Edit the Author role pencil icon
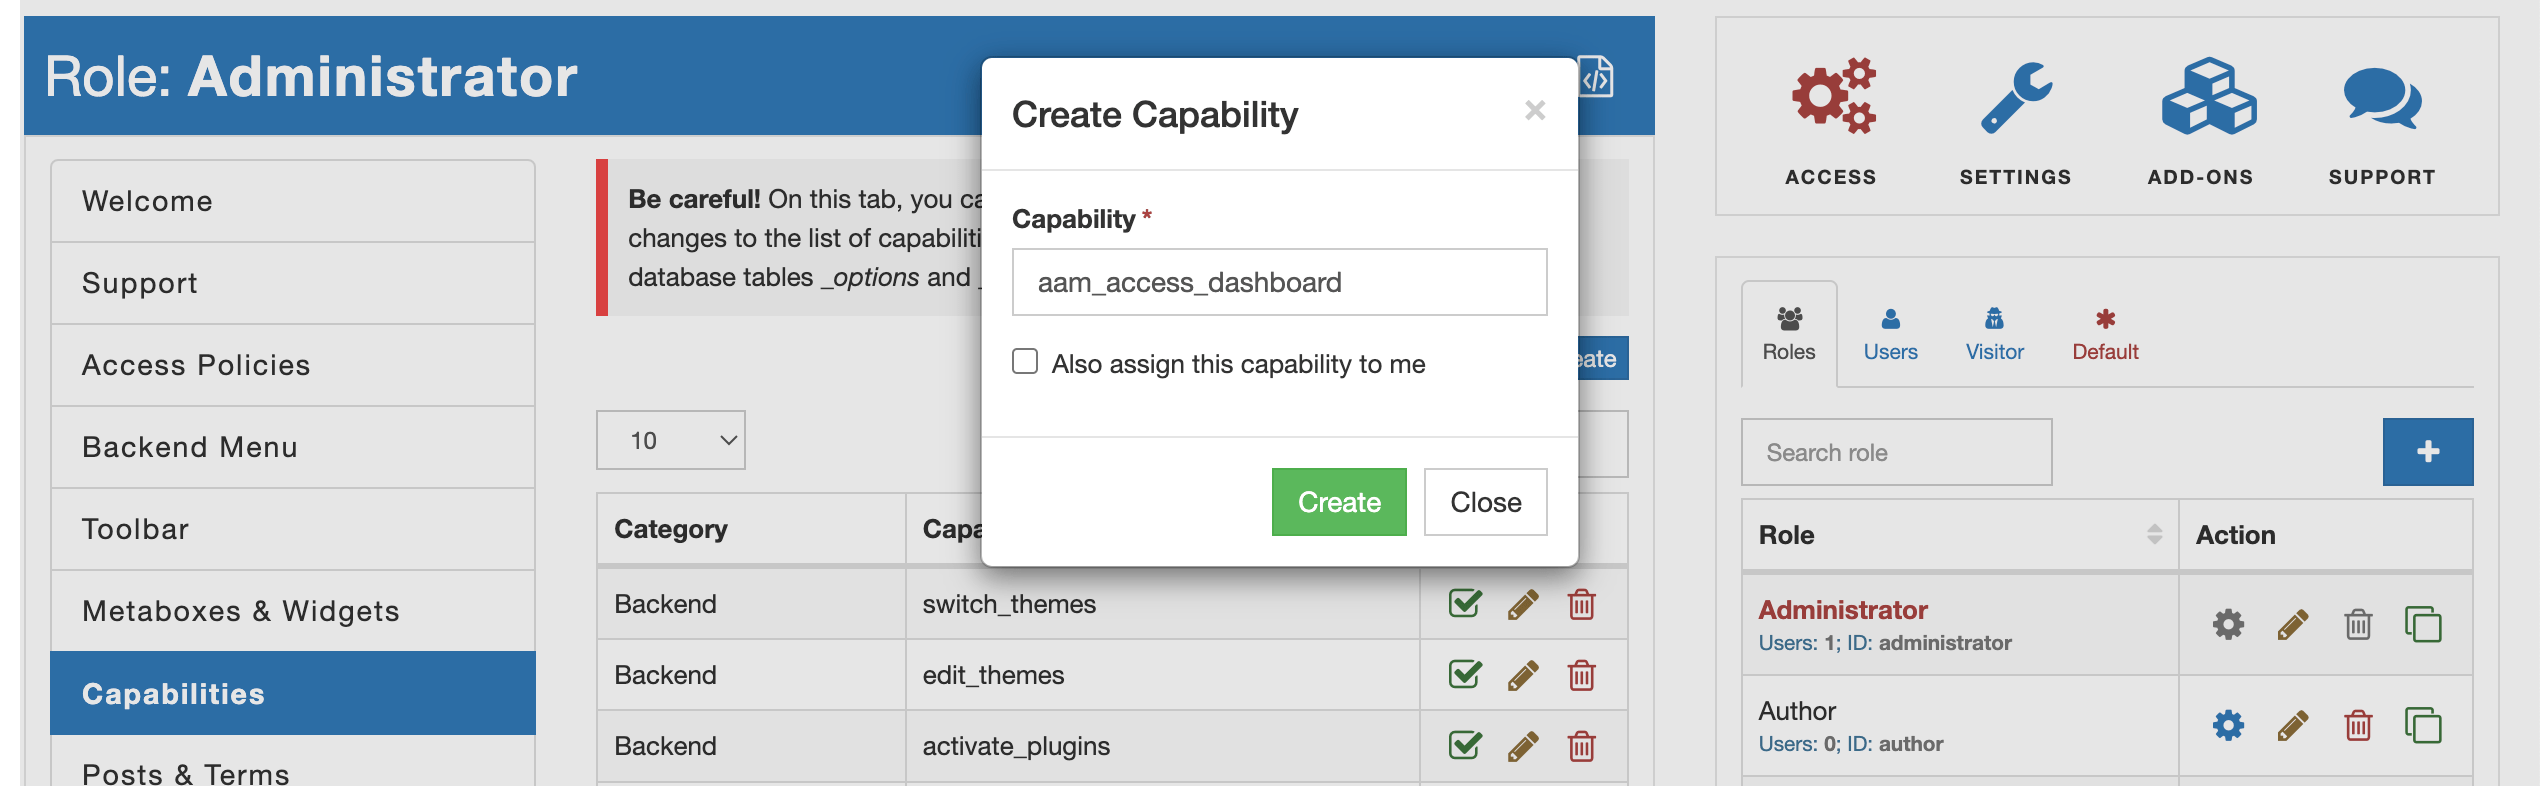The image size is (2540, 786). click(2293, 725)
